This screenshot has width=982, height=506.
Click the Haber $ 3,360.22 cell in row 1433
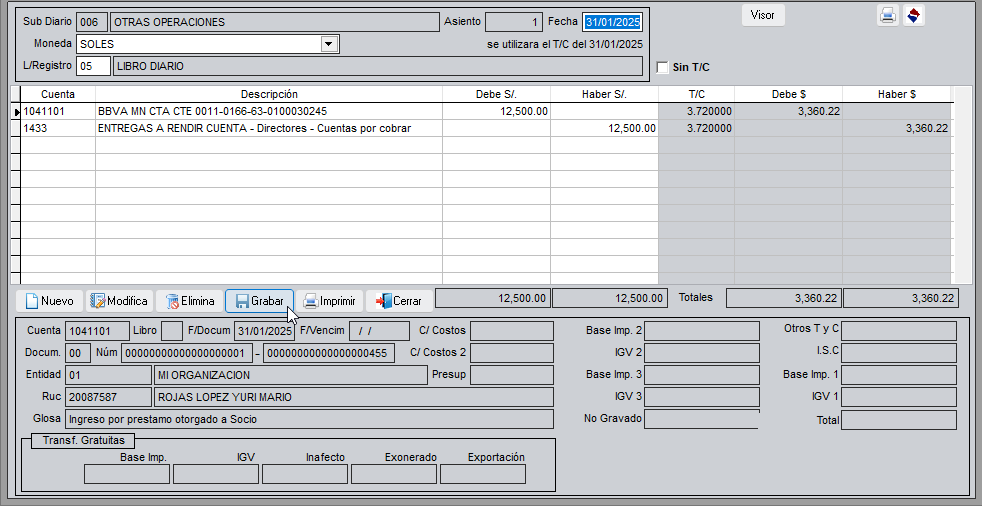(897, 128)
